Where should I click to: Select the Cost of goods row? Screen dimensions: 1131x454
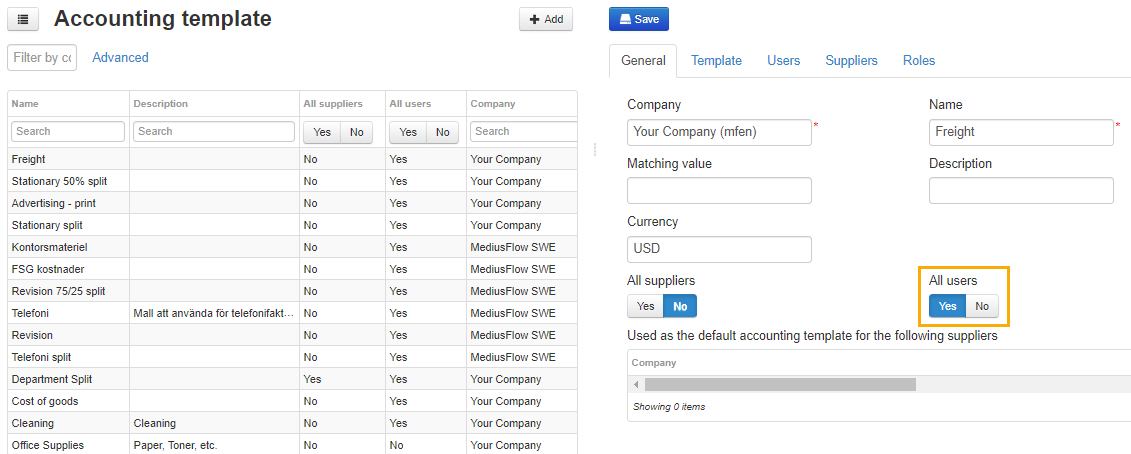pos(292,401)
